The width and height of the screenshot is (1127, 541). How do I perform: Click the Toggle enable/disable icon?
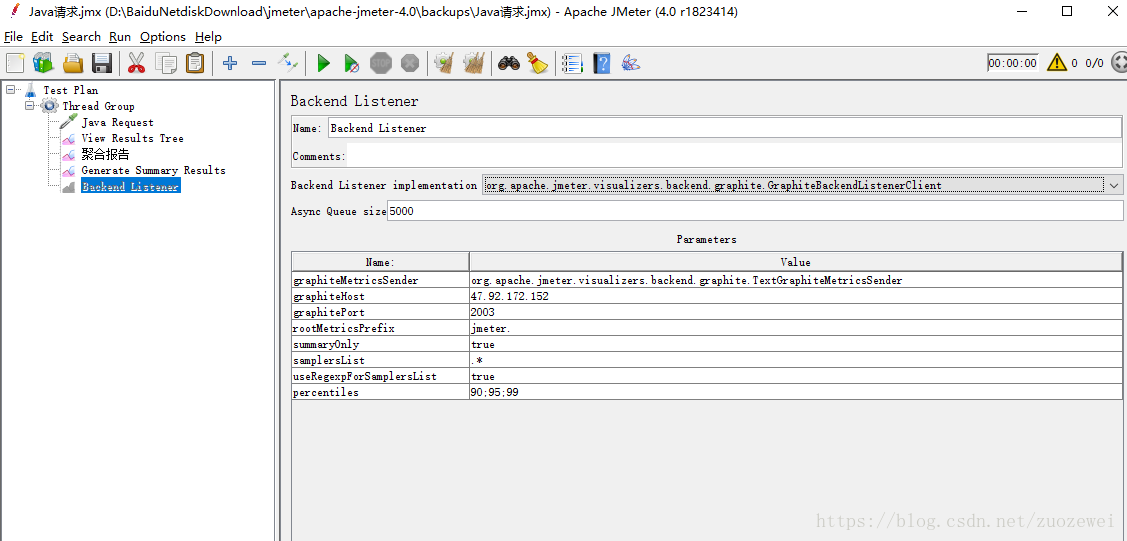288,63
